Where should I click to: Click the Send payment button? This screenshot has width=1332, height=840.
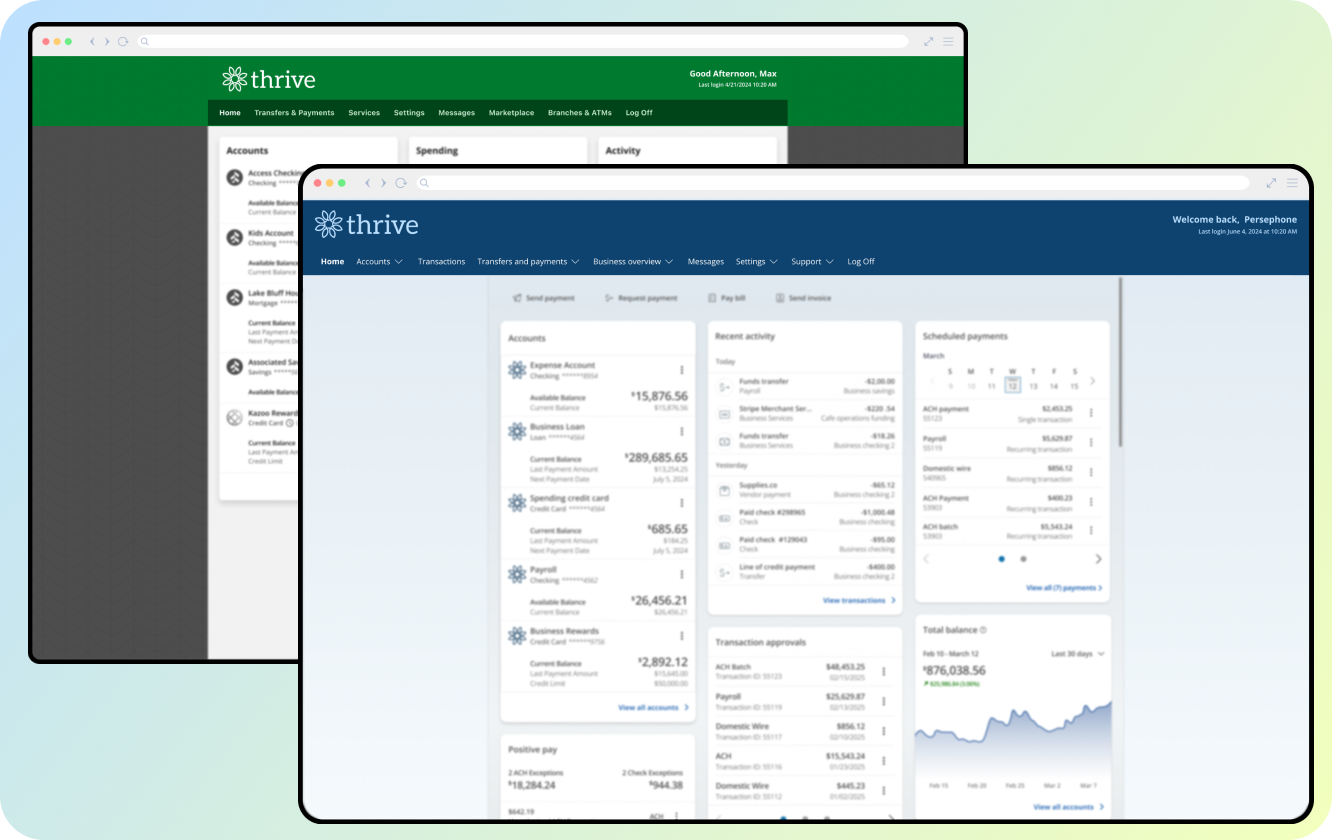click(543, 298)
